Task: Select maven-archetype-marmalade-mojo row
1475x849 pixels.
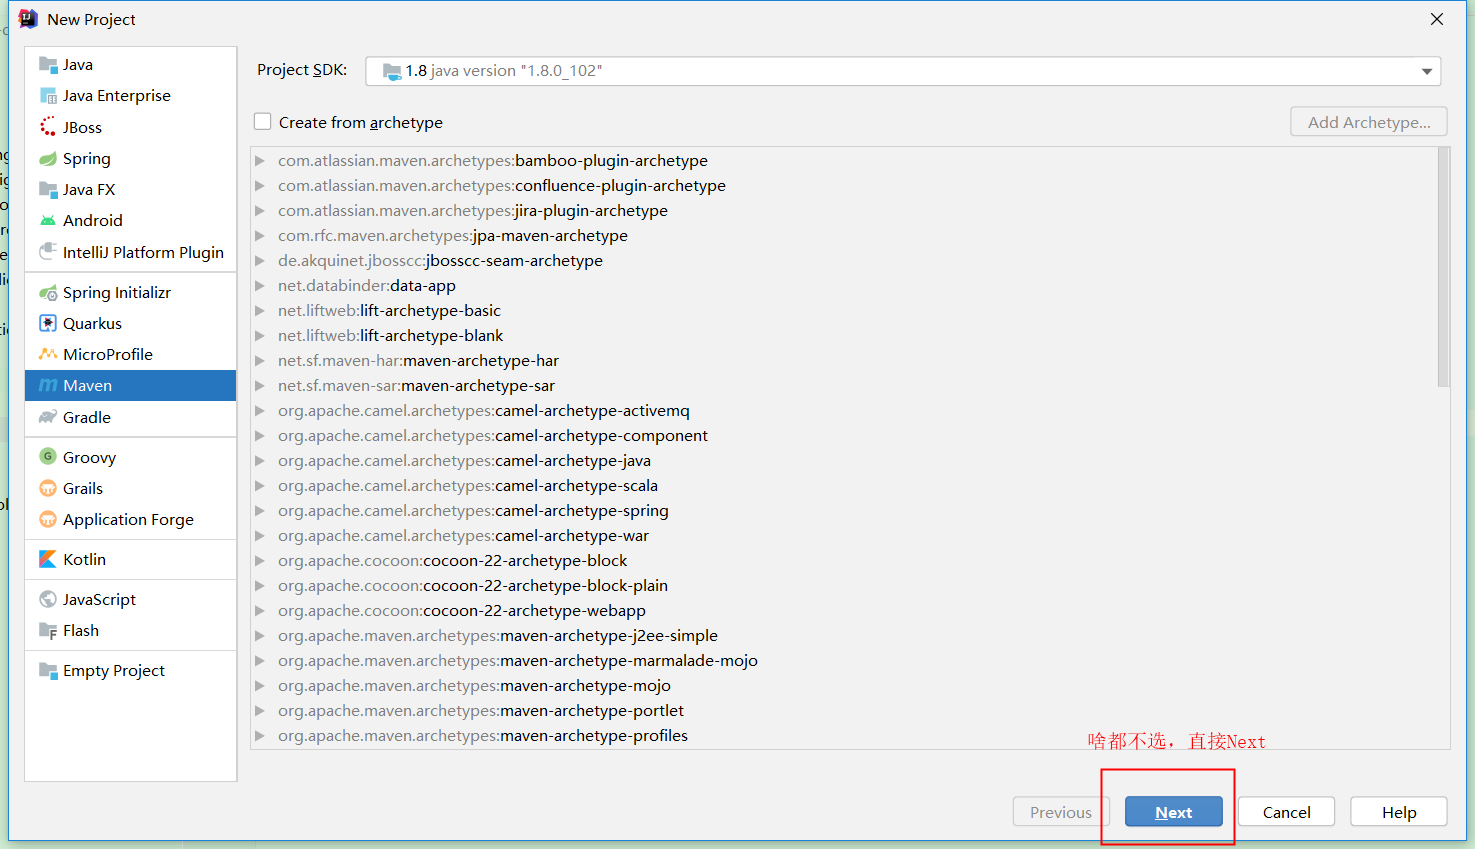Action: coord(843,660)
